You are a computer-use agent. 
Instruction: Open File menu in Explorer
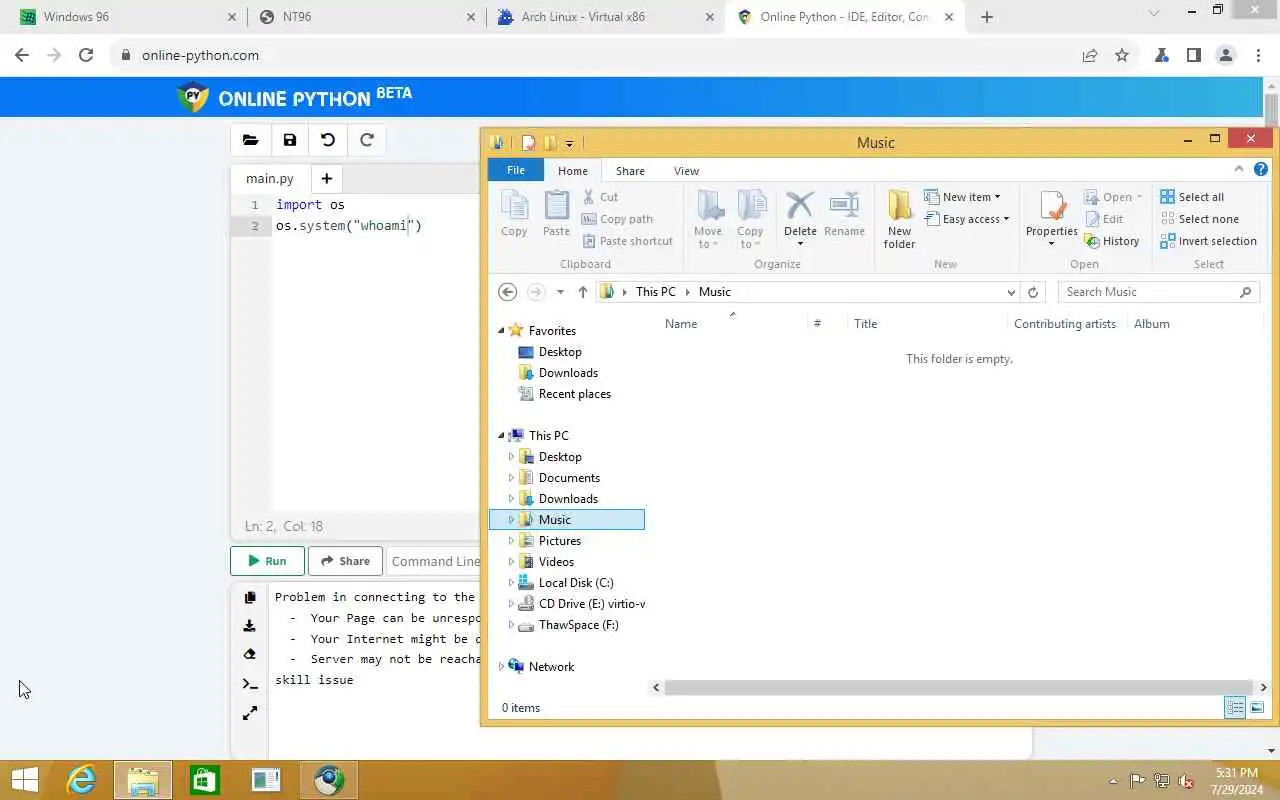click(x=516, y=170)
